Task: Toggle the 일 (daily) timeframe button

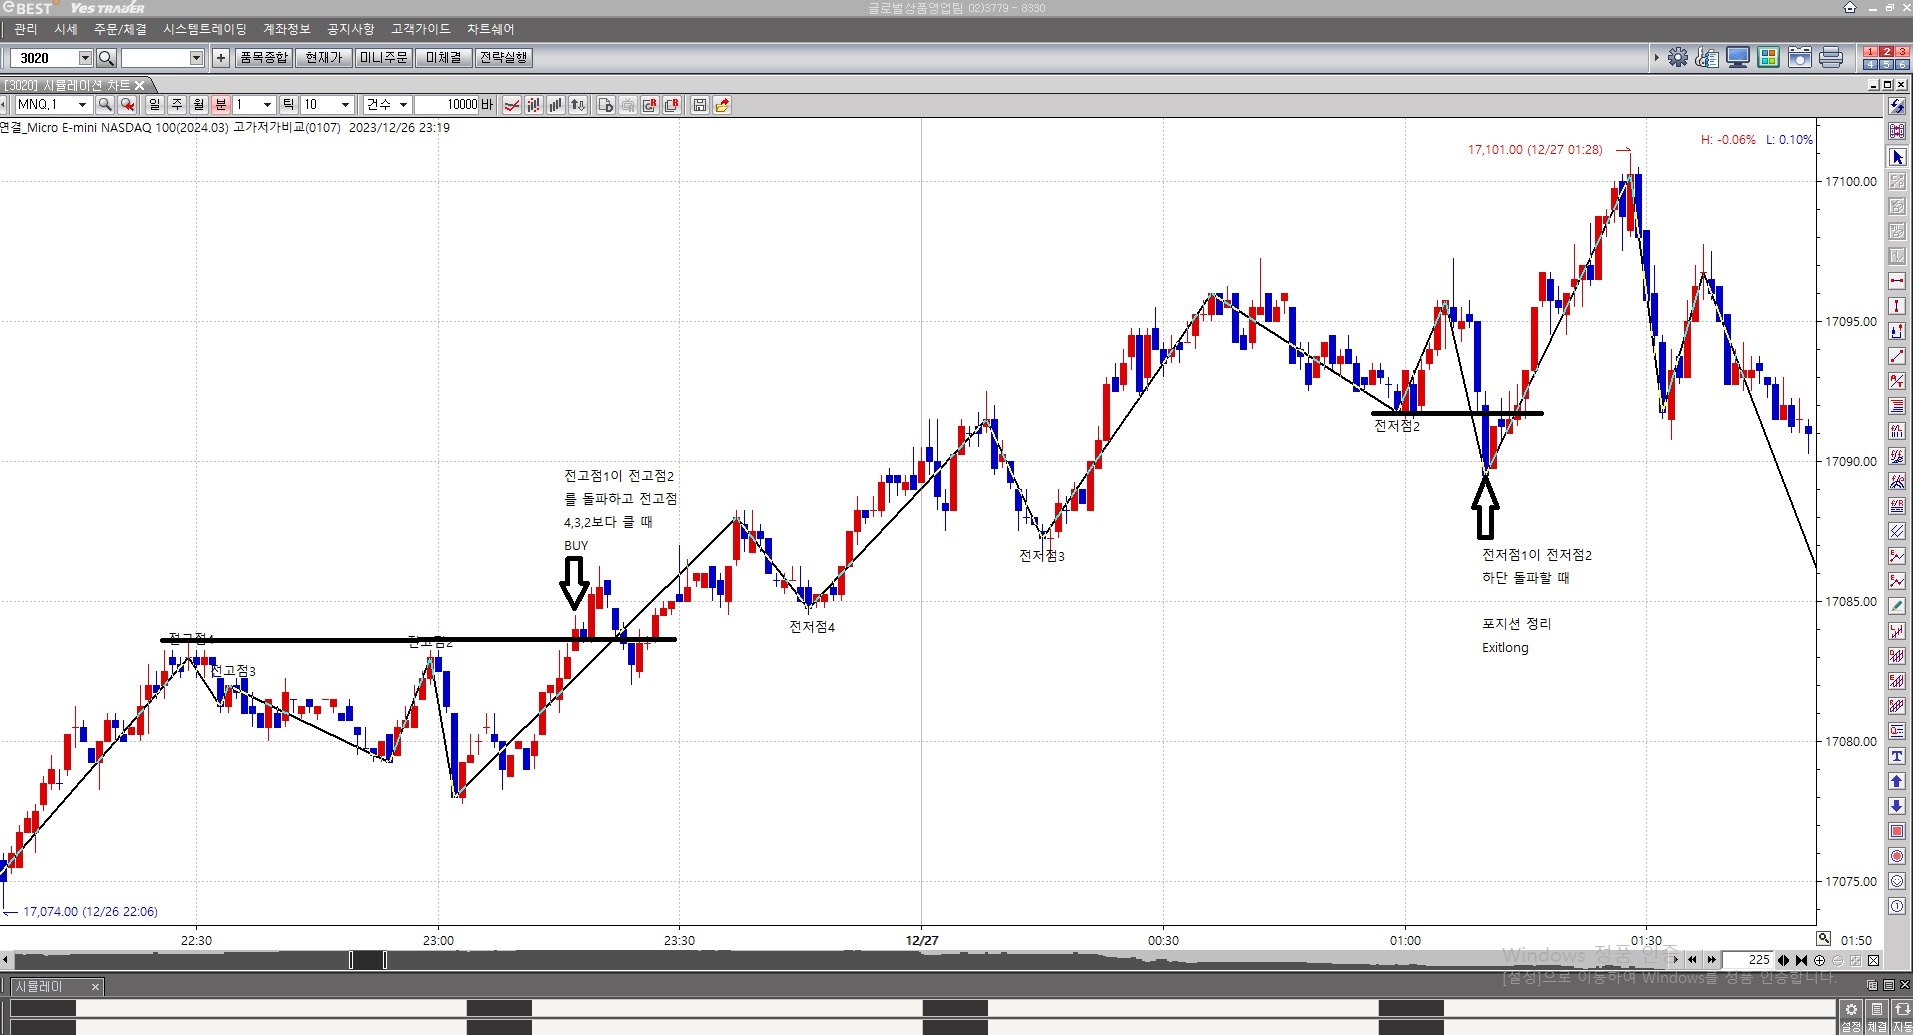Action: pyautogui.click(x=154, y=105)
